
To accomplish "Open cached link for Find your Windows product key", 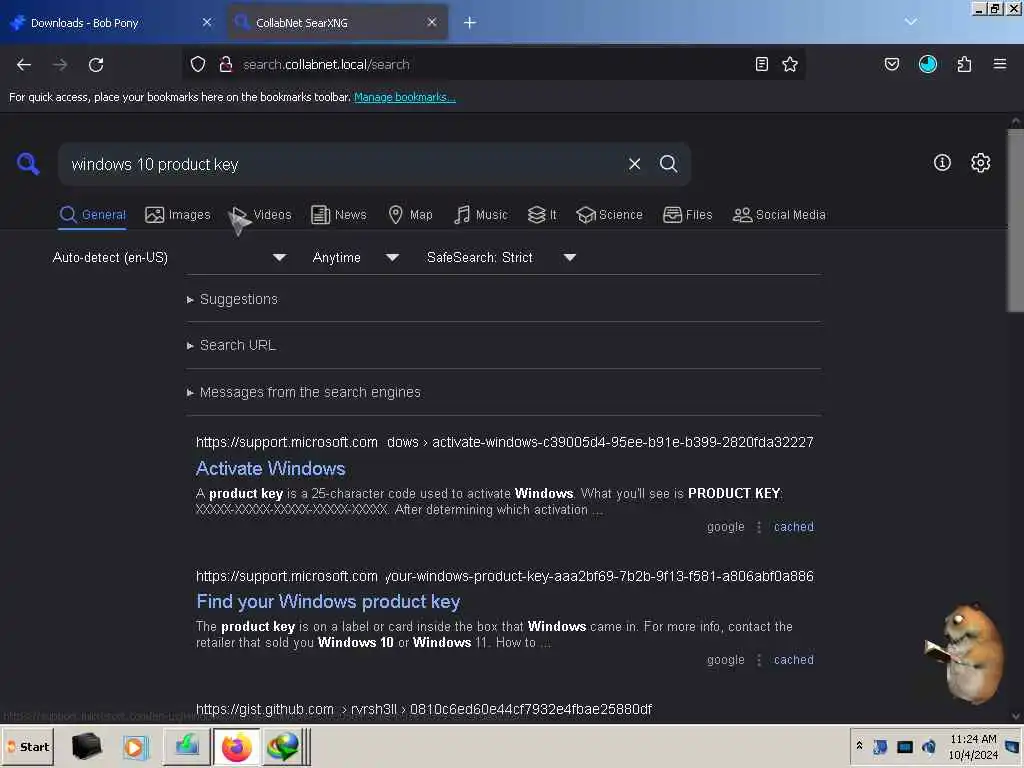I will tap(793, 660).
